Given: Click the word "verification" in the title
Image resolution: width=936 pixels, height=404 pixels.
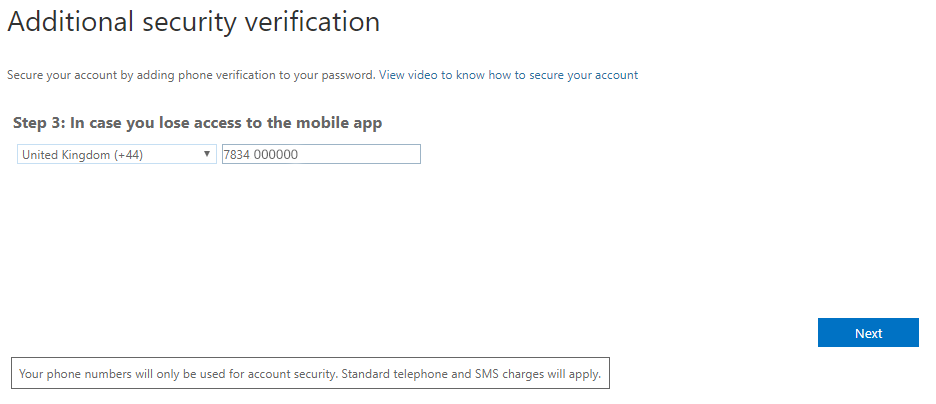Looking at the screenshot, I should [316, 22].
